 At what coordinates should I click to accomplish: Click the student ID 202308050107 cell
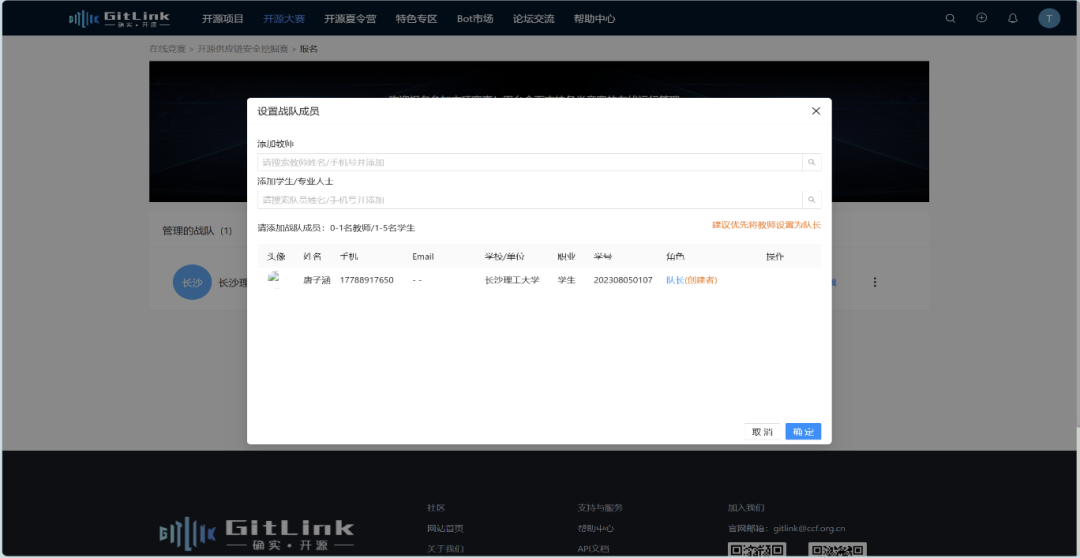click(623, 280)
